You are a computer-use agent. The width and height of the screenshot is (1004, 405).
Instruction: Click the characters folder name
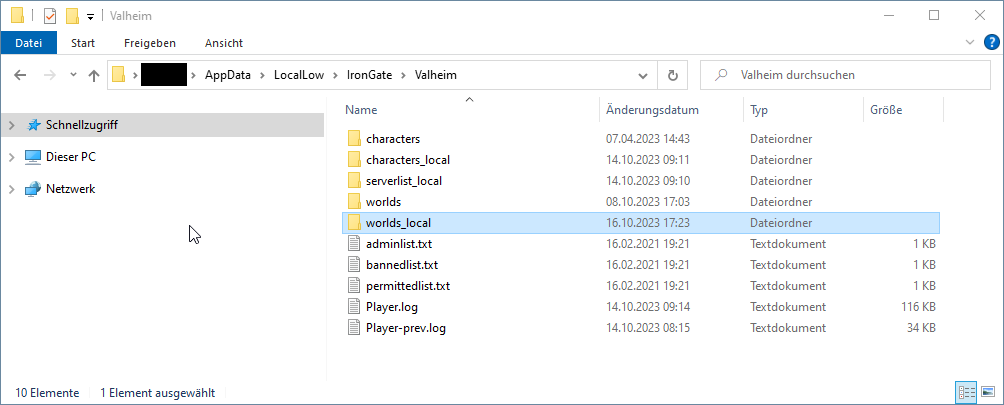(x=393, y=139)
